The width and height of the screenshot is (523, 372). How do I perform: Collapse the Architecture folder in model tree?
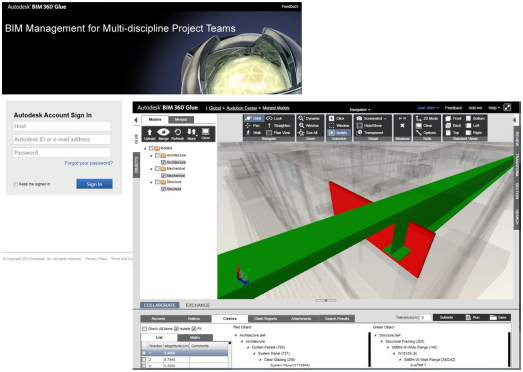[x=151, y=156]
